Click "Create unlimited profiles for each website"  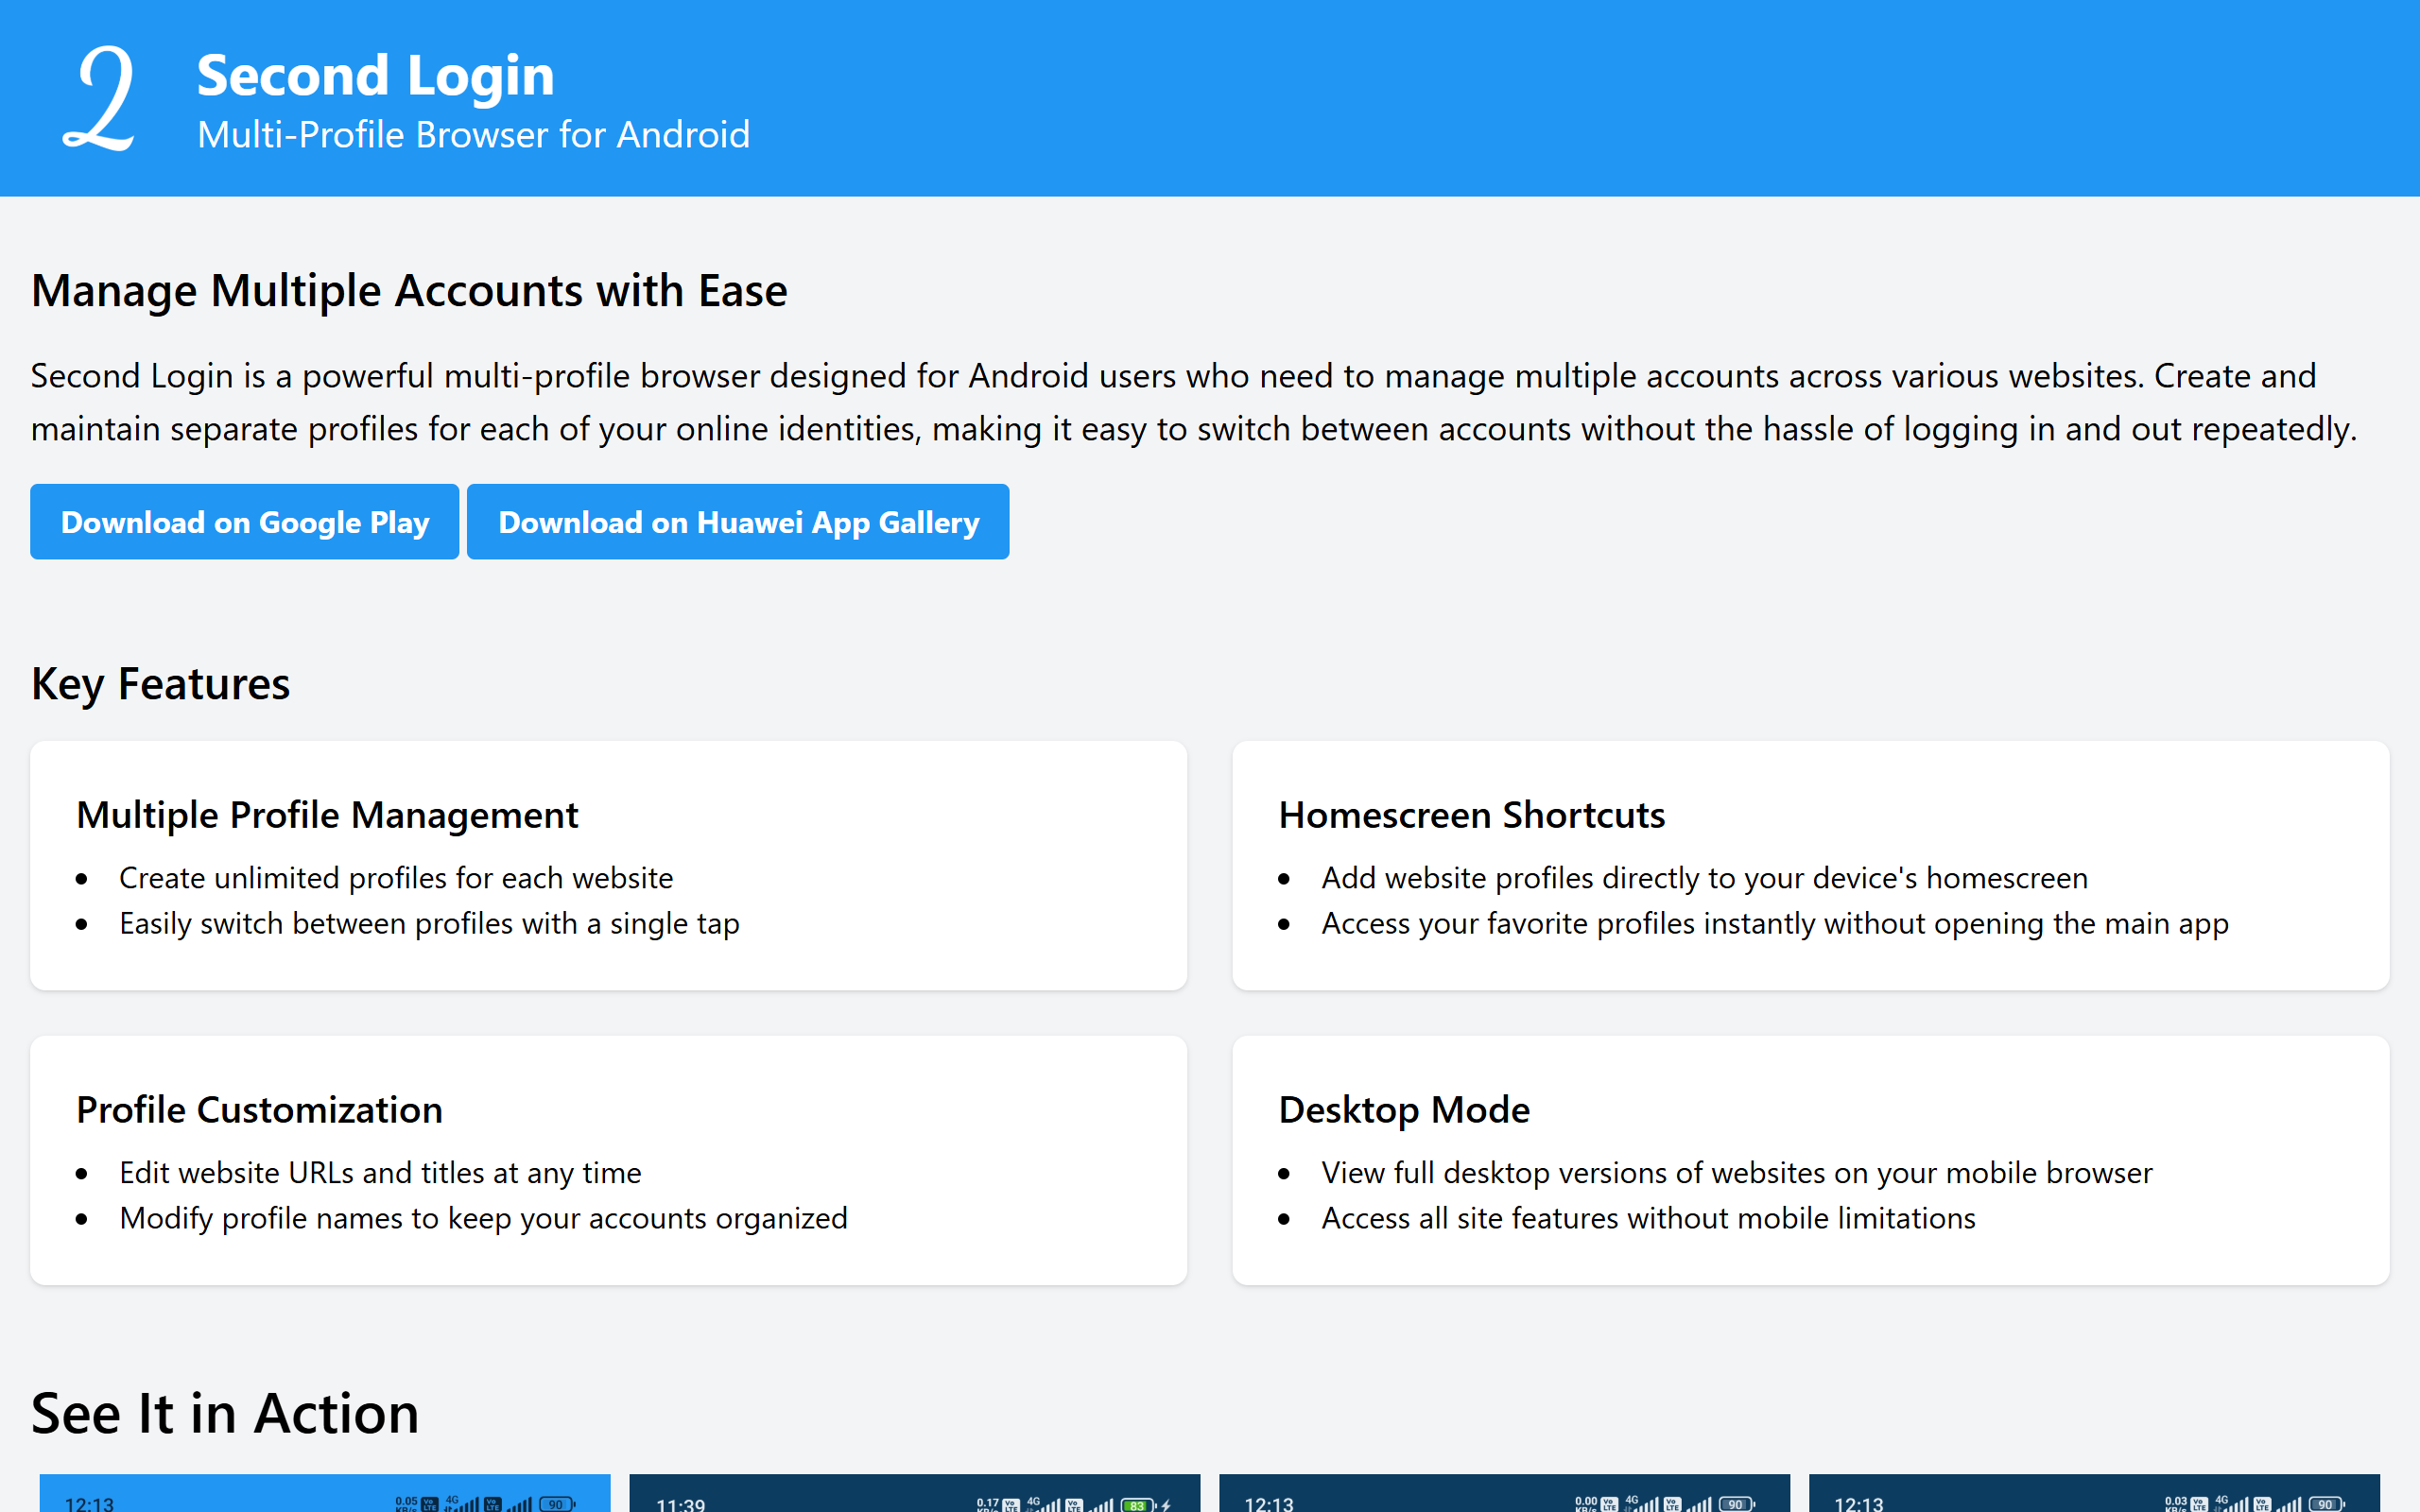[x=396, y=878]
